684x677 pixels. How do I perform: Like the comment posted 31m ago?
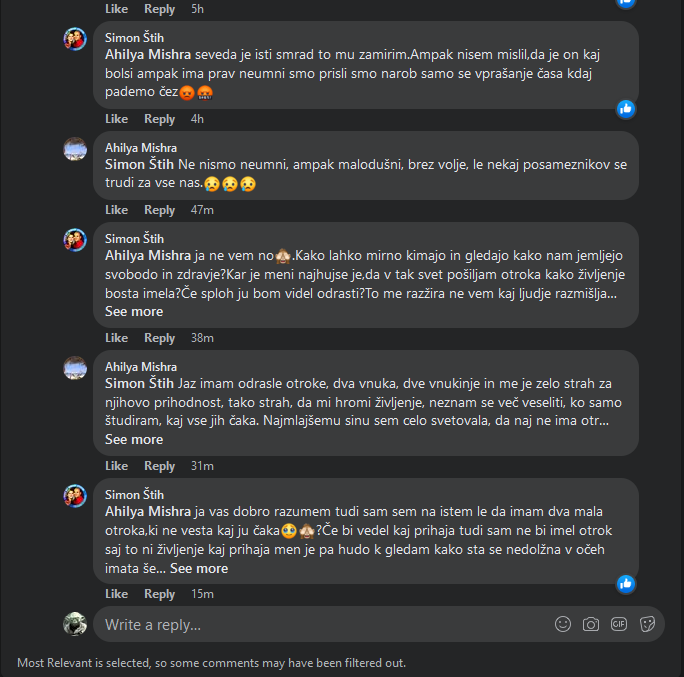click(117, 466)
